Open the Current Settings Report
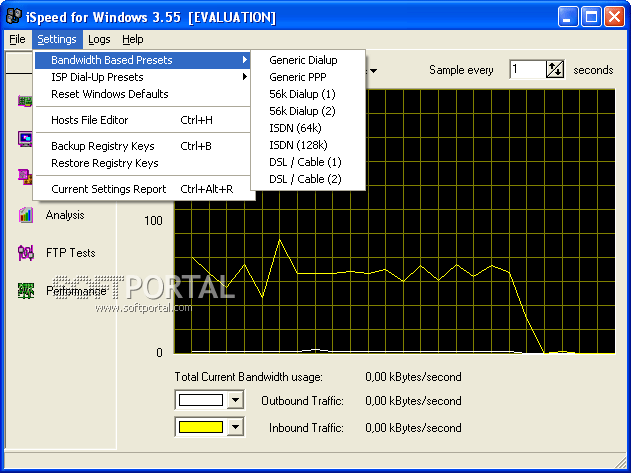Viewport: 632px width, 474px height. tap(142, 189)
